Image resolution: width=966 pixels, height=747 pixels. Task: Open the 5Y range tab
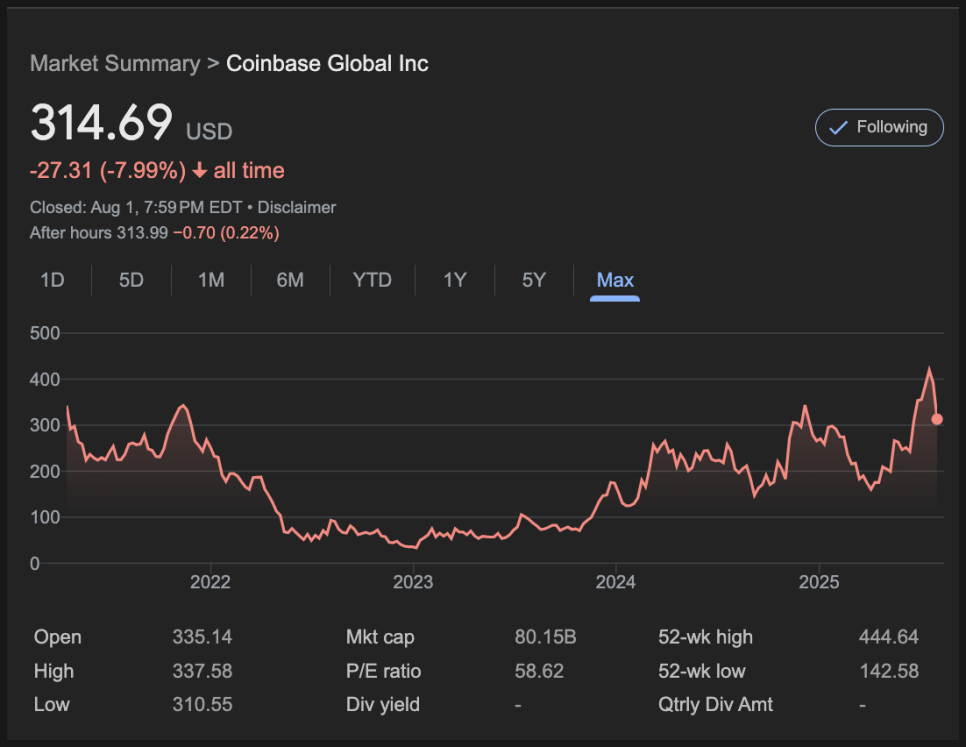534,280
